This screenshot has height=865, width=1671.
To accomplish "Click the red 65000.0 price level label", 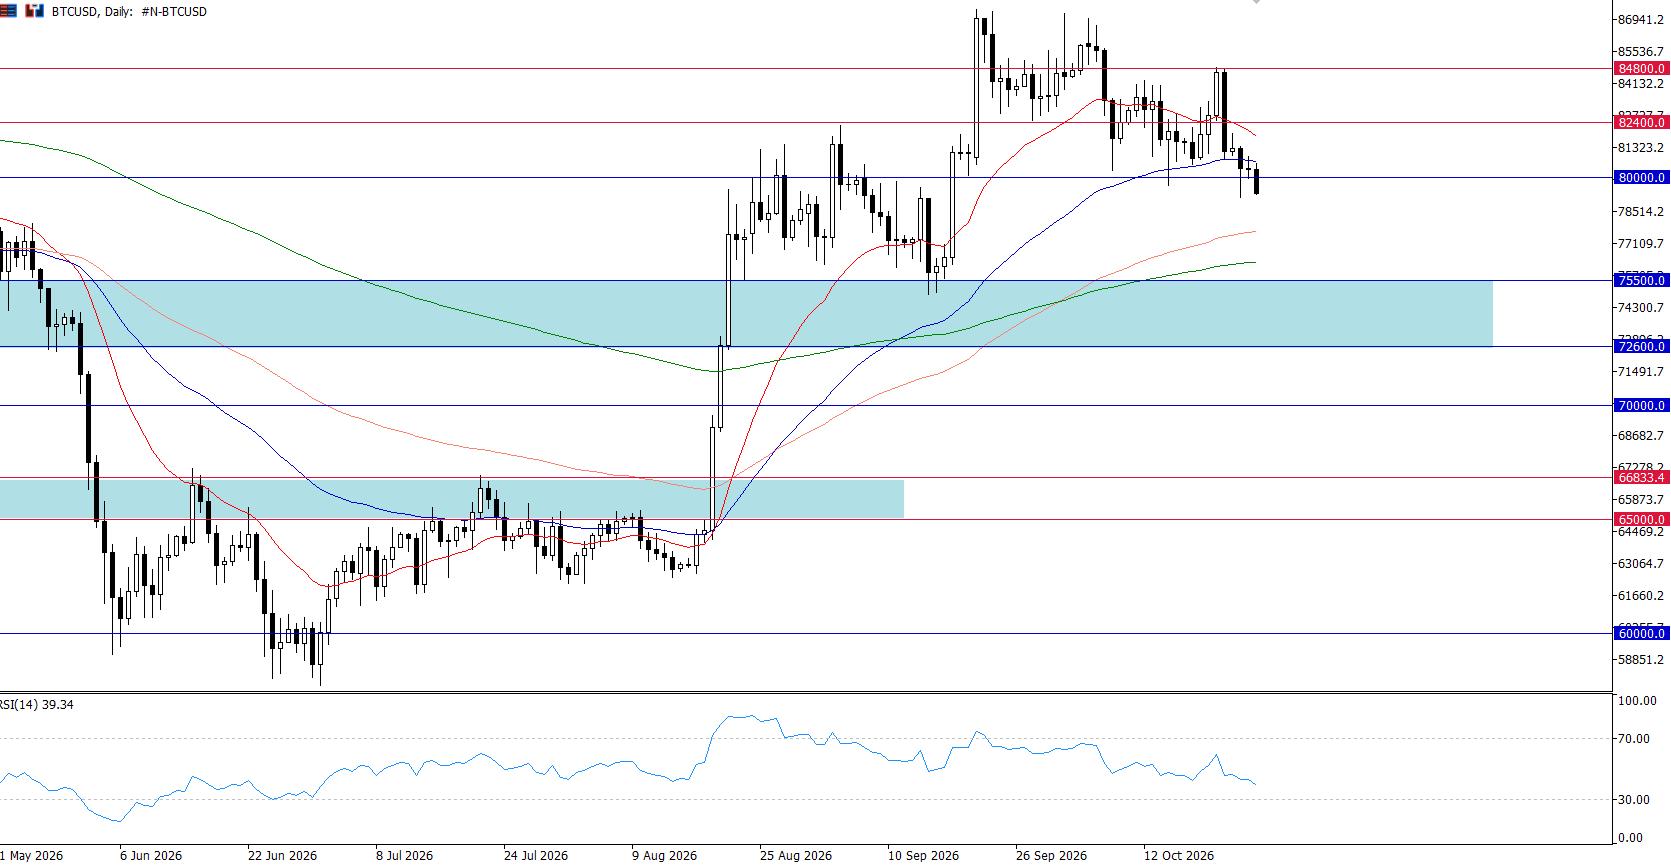I will coord(1641,520).
